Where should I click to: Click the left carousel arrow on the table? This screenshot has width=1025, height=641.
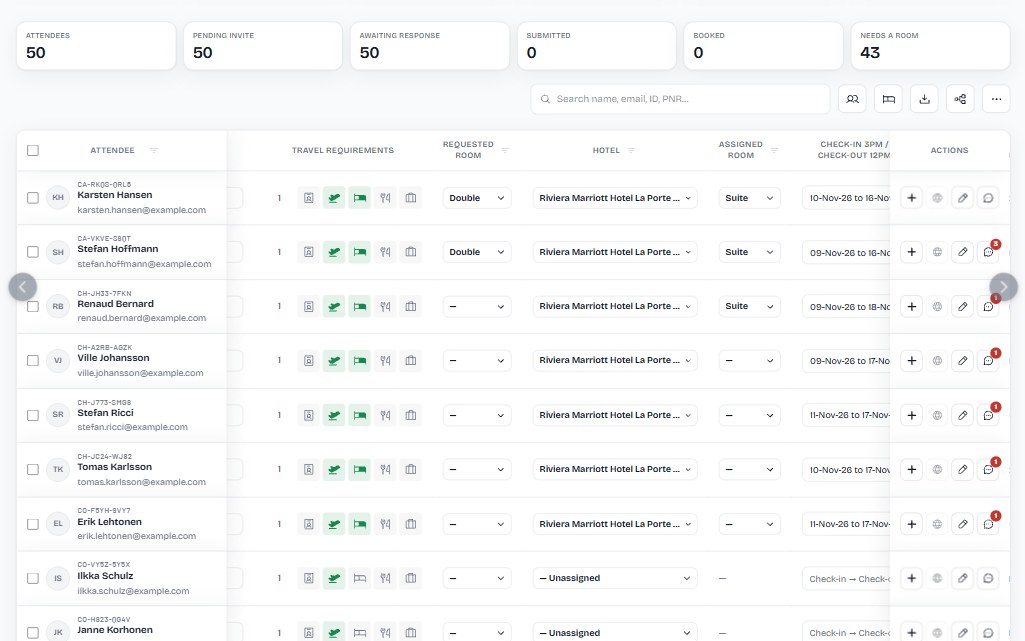(22, 287)
